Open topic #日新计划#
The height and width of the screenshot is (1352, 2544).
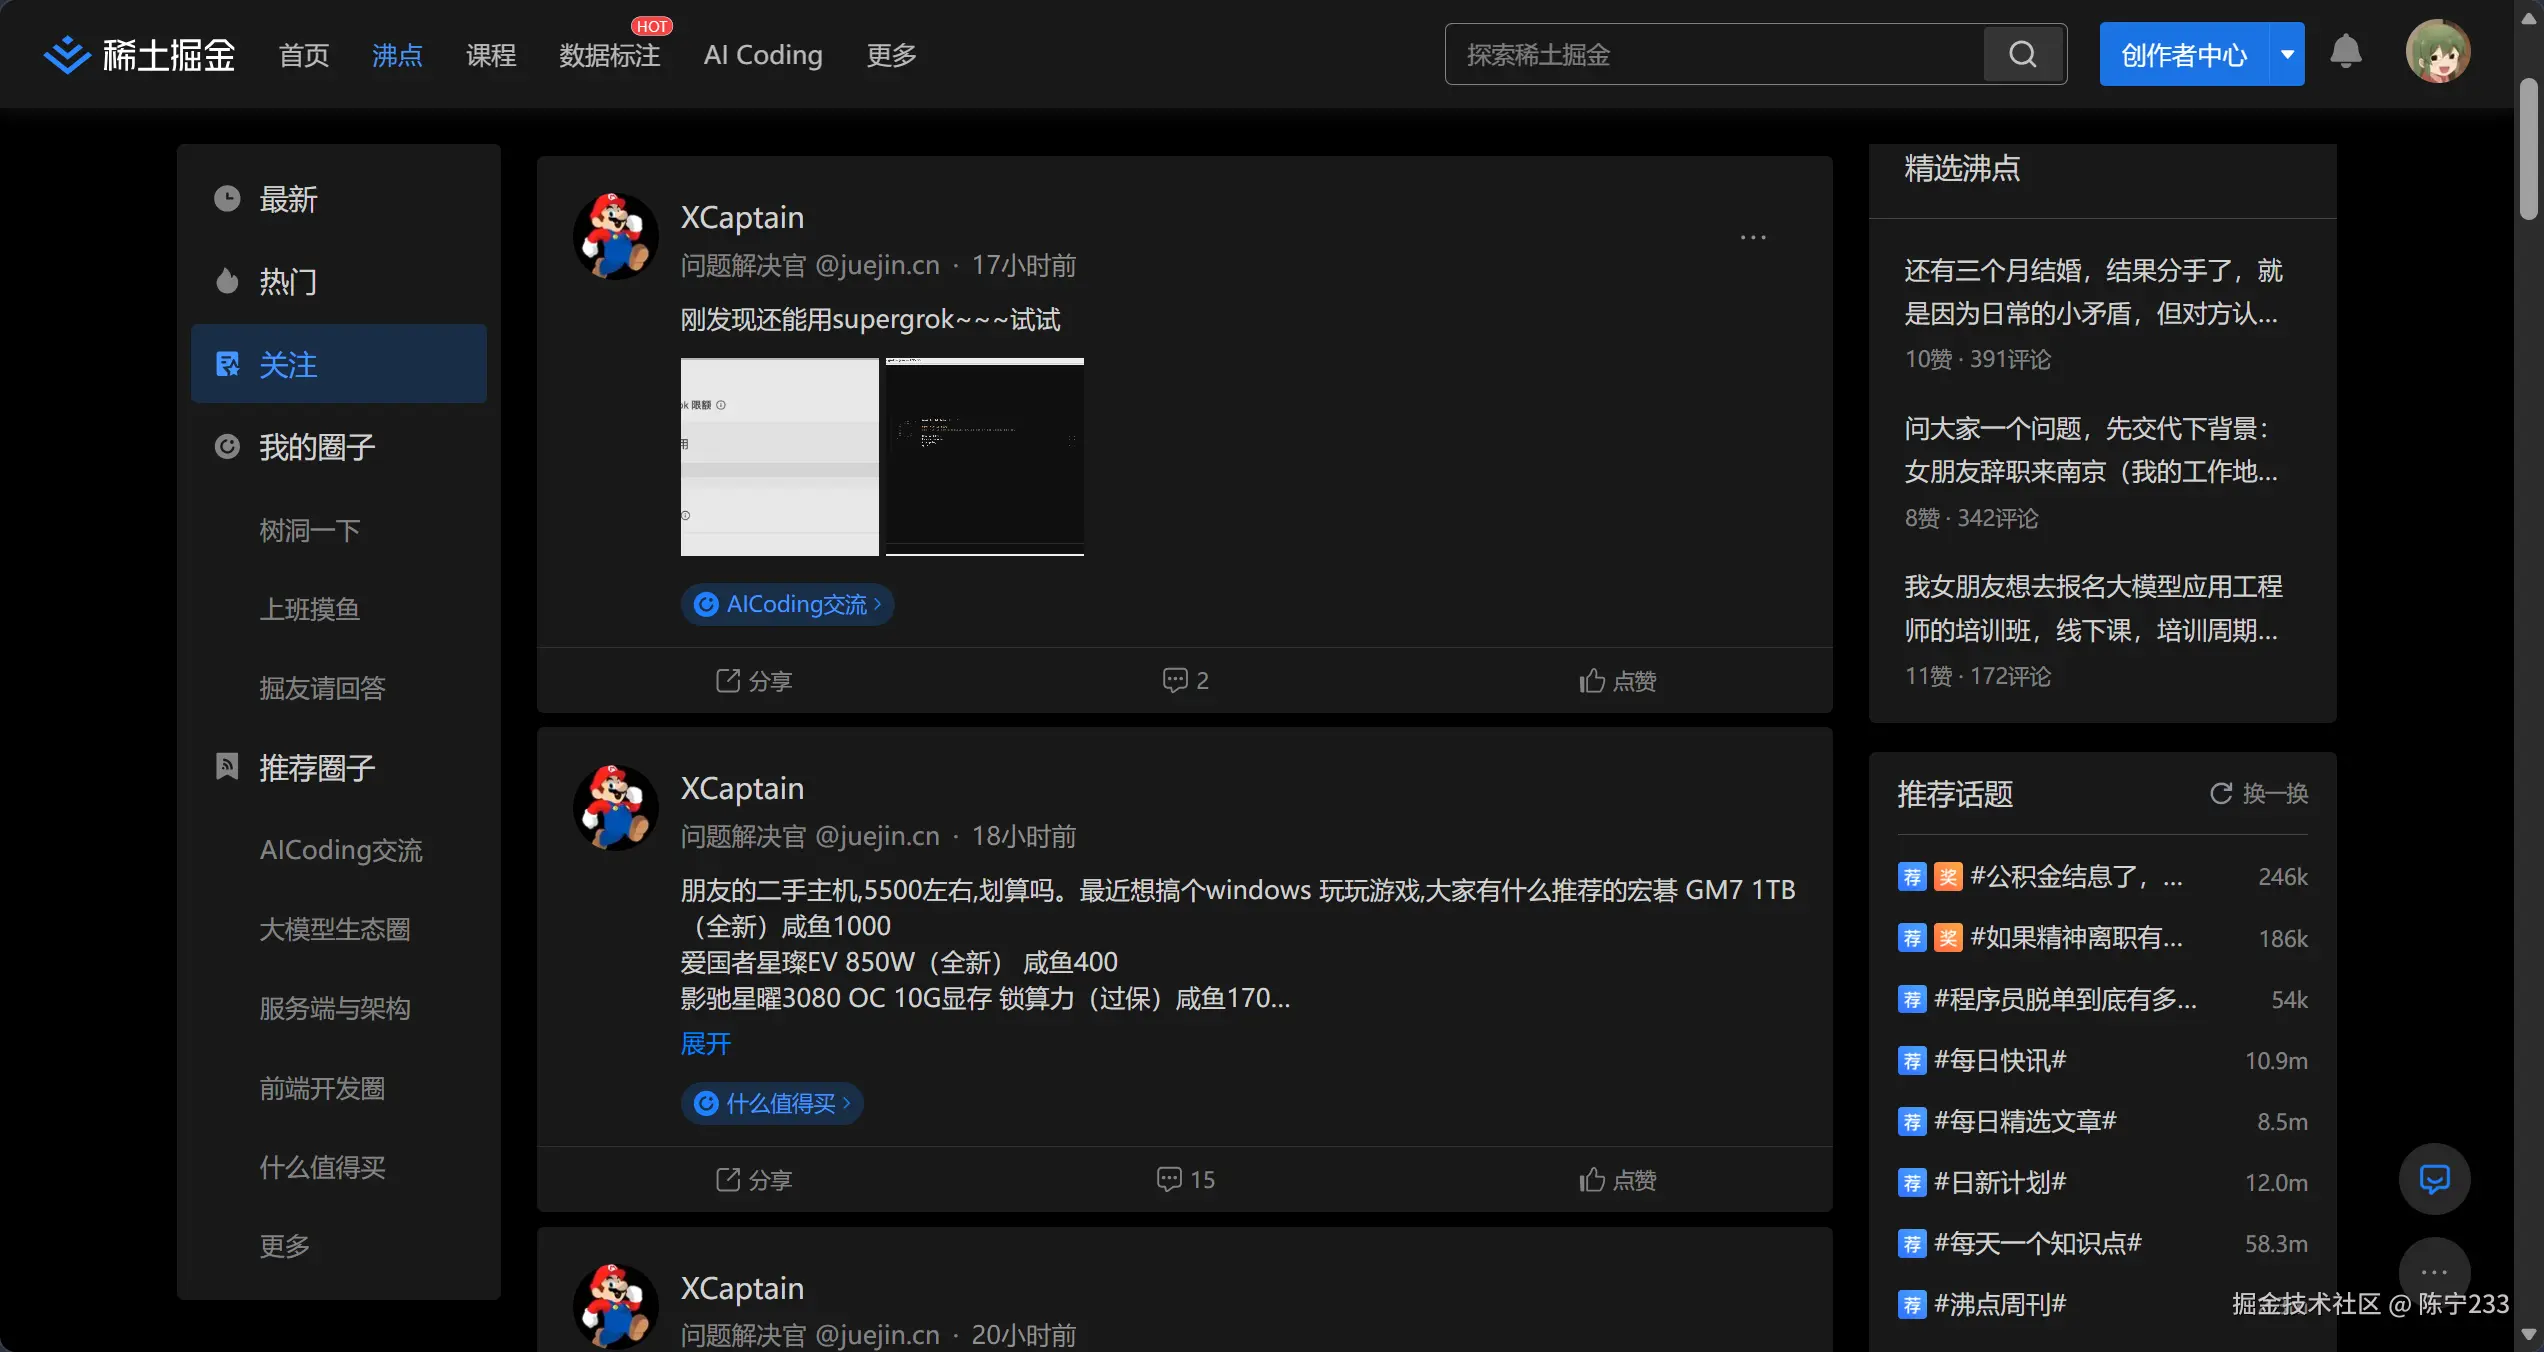[2000, 1182]
